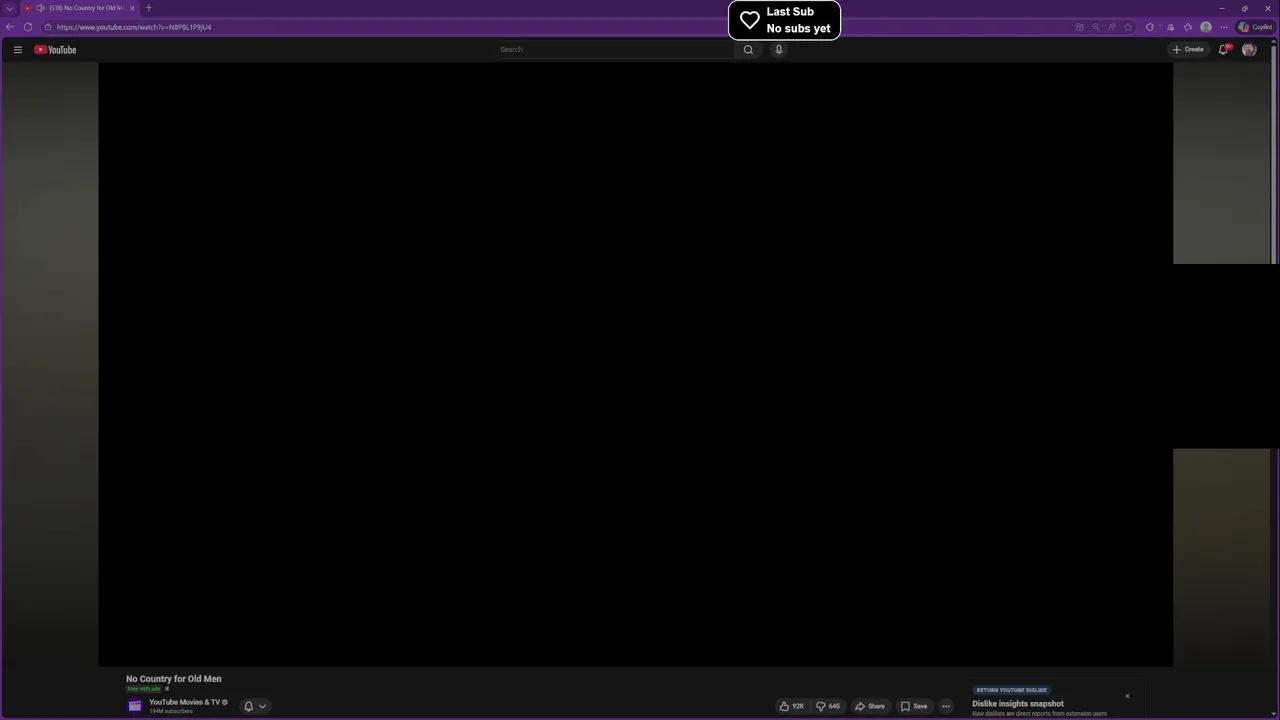Go to YouTube home via logo
Screen dimensions: 1280x720
tap(55, 49)
